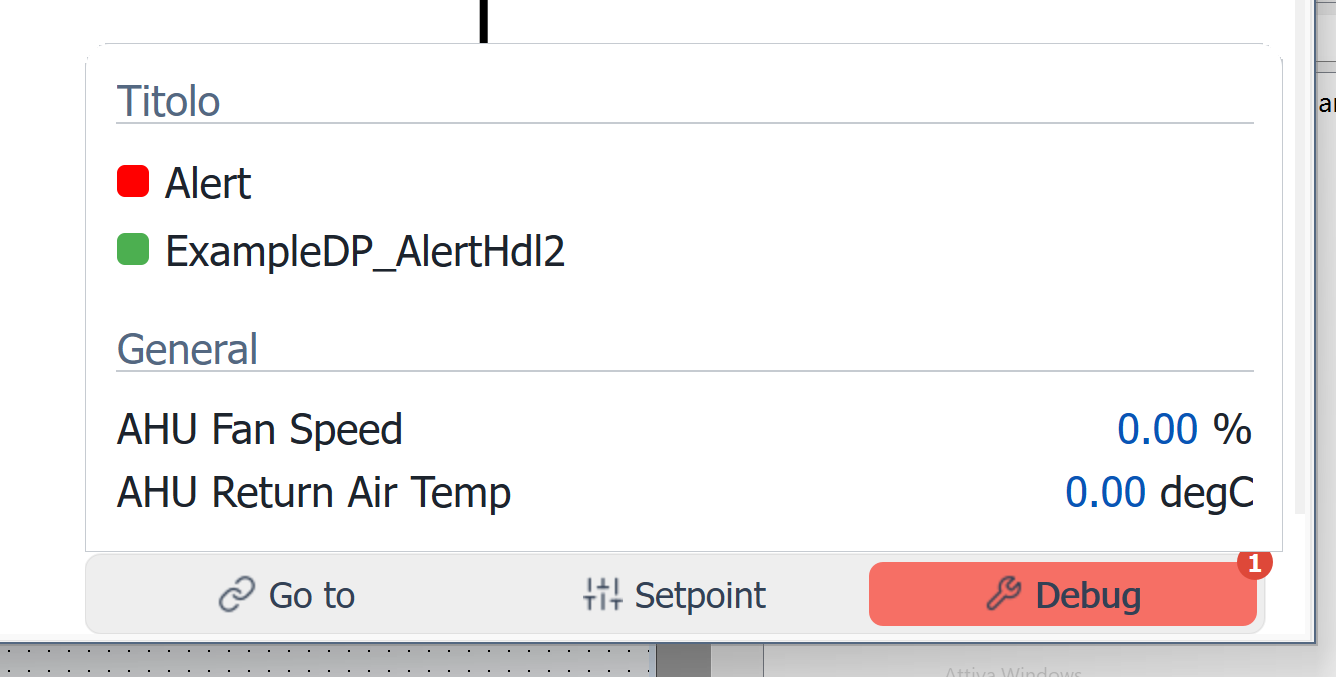Toggle the red Alert status indicator
This screenshot has width=1336, height=677.
(132, 181)
